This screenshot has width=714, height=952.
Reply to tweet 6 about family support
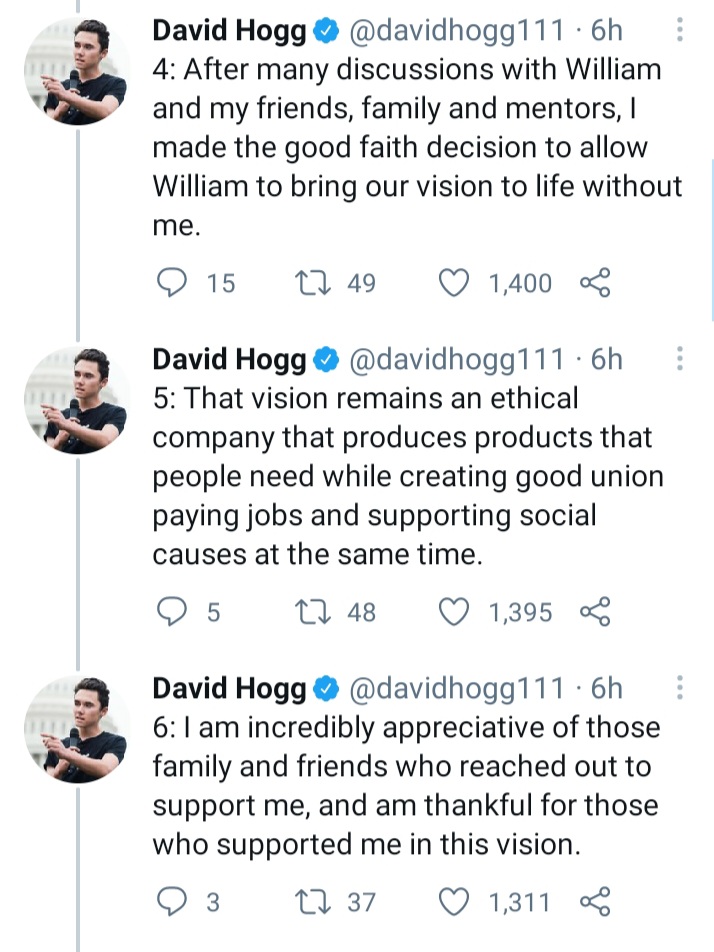pos(177,902)
